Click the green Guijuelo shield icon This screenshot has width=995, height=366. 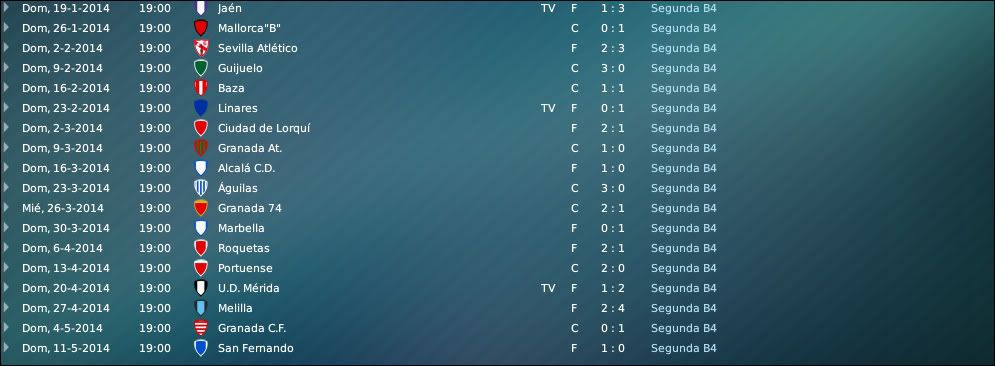coord(201,68)
